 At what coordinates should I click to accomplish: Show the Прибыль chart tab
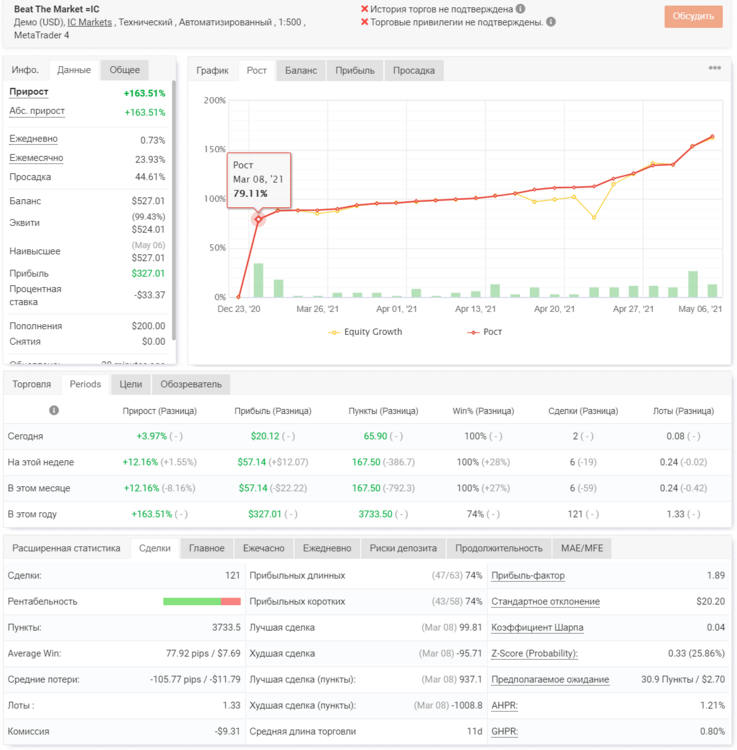pyautogui.click(x=355, y=70)
